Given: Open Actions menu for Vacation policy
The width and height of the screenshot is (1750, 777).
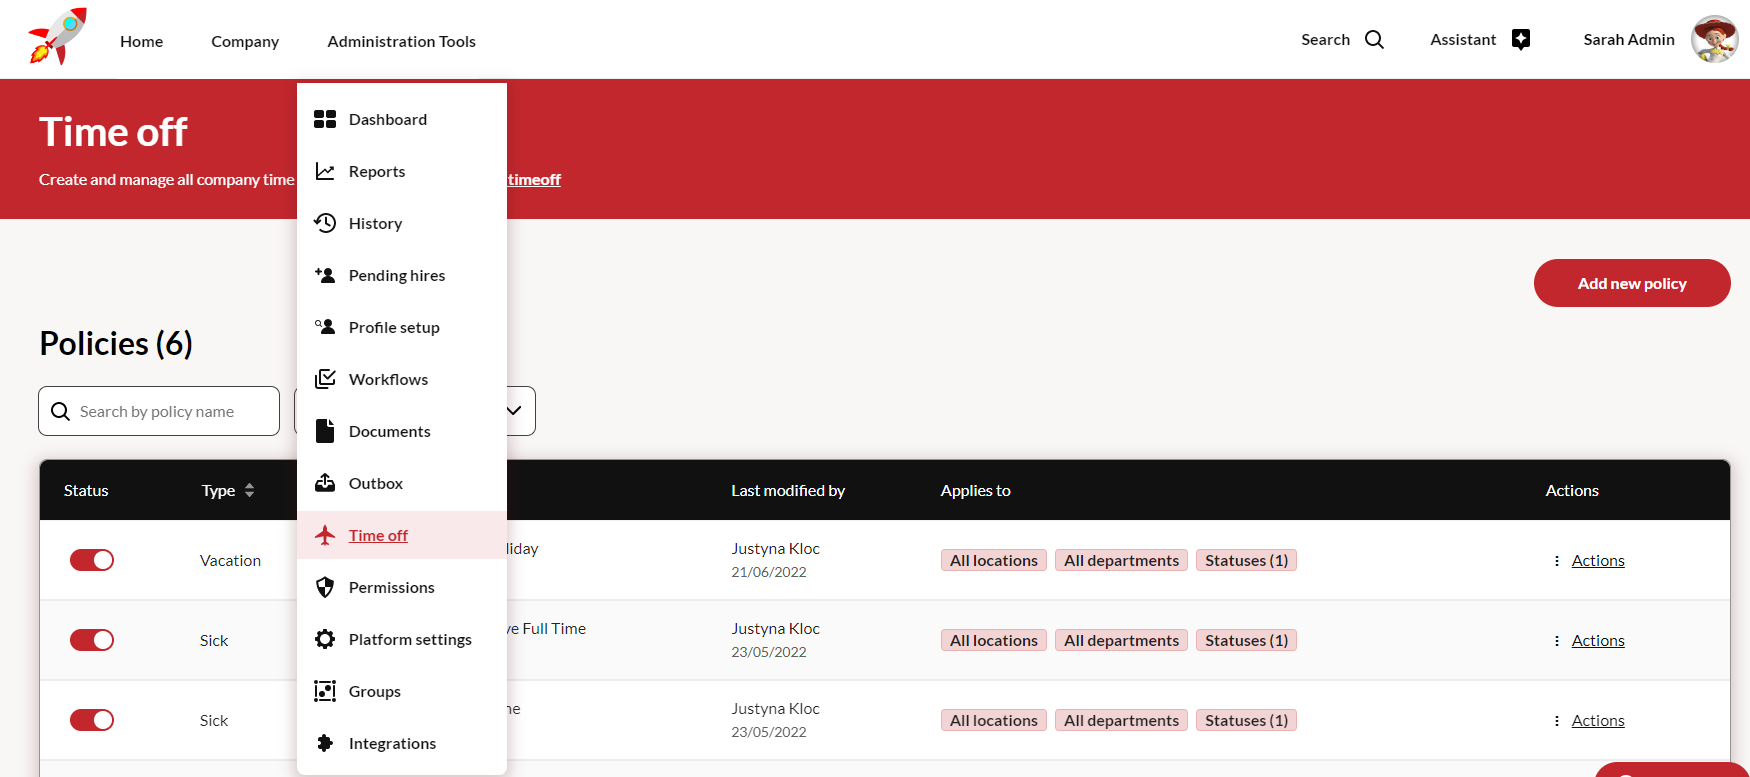Looking at the screenshot, I should pyautogui.click(x=1597, y=560).
